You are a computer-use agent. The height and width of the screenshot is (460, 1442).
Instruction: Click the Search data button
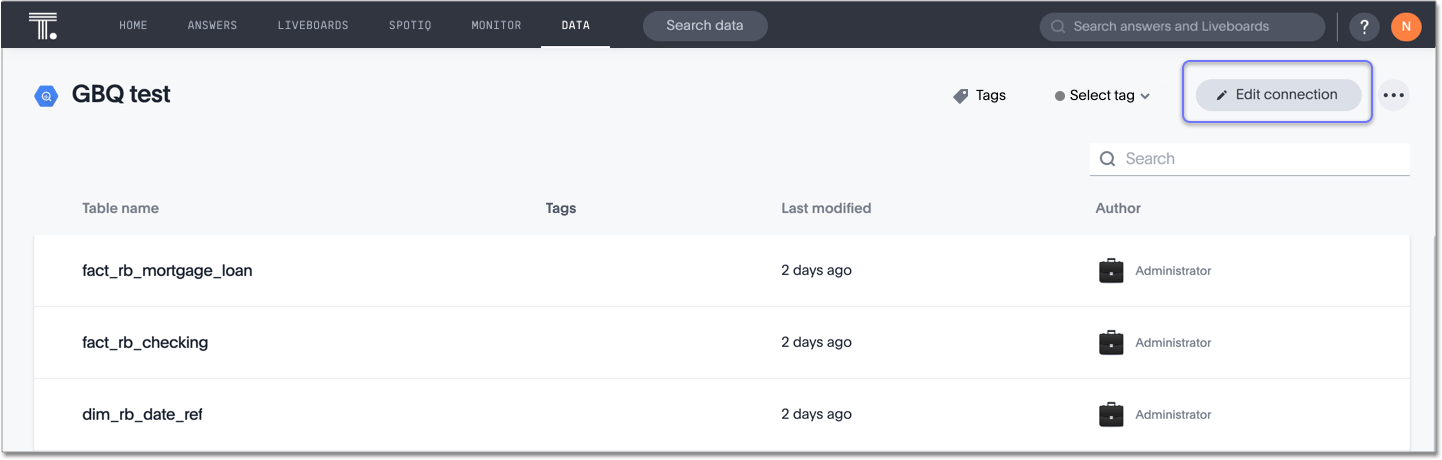pyautogui.click(x=705, y=26)
